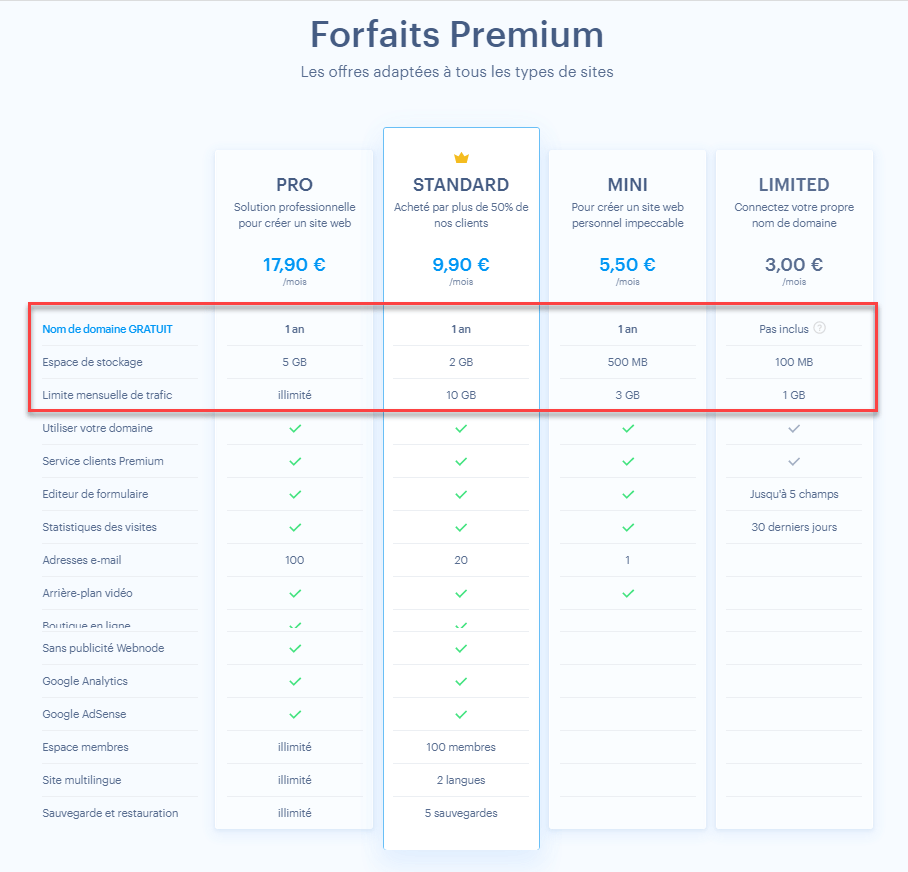Click the checkmark for PRO 'Boutique en ligne'
908x872 pixels.
[x=294, y=626]
